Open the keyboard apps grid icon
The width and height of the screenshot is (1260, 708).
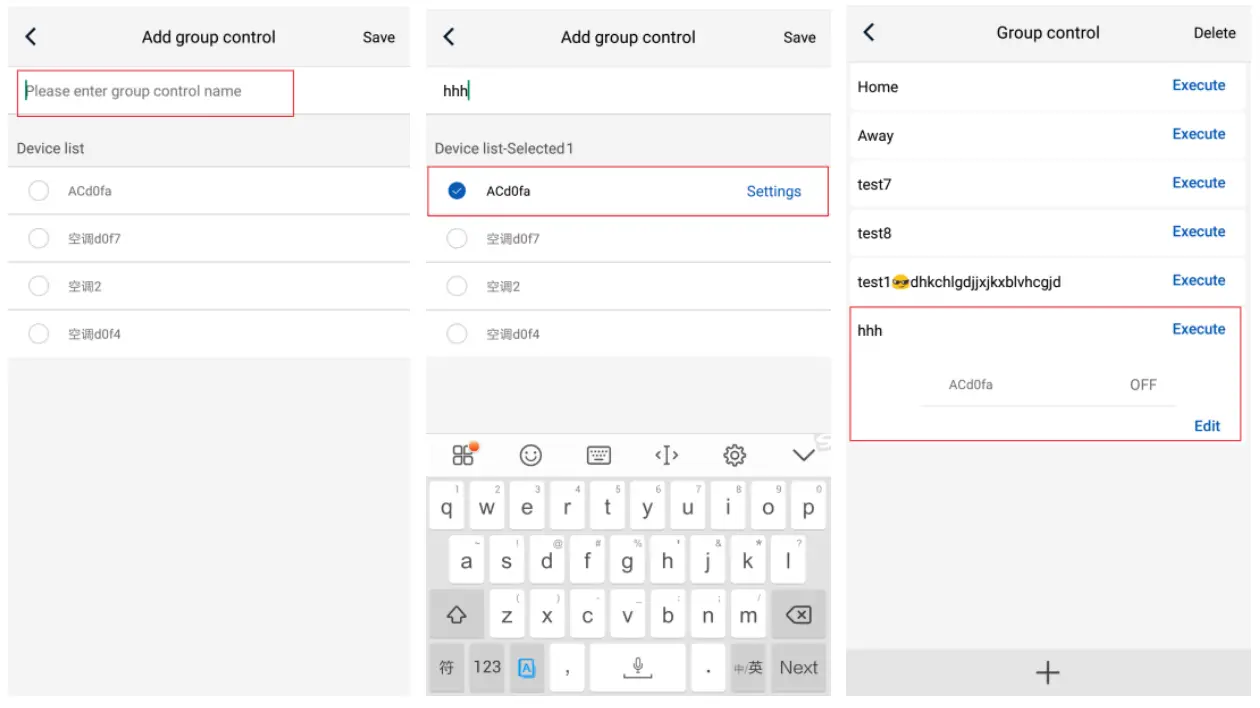coord(463,453)
